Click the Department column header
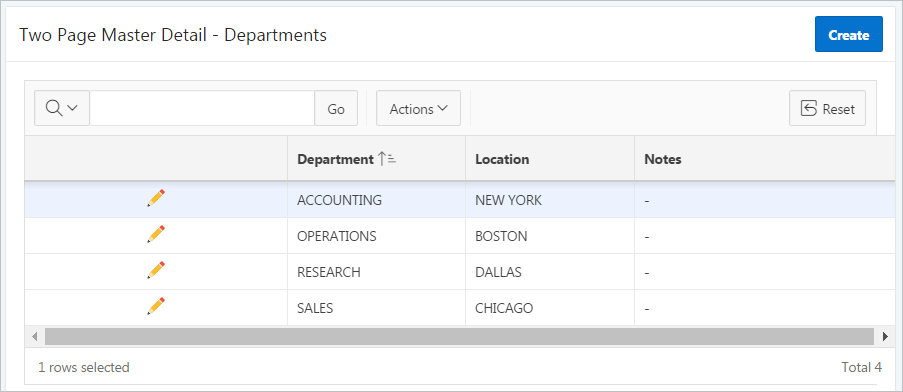This screenshot has width=903, height=392. [336, 159]
